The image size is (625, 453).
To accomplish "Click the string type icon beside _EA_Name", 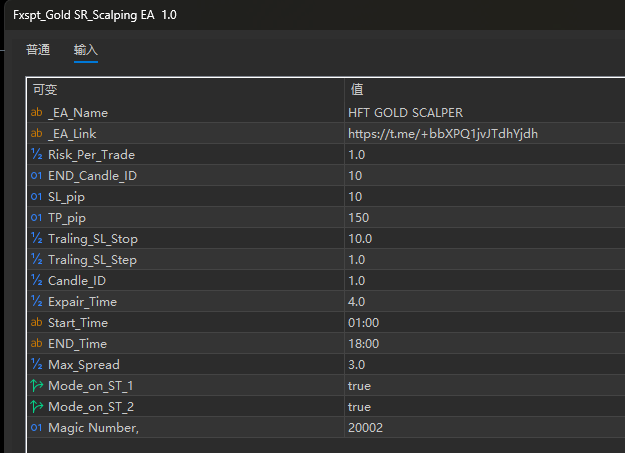I will (37, 113).
